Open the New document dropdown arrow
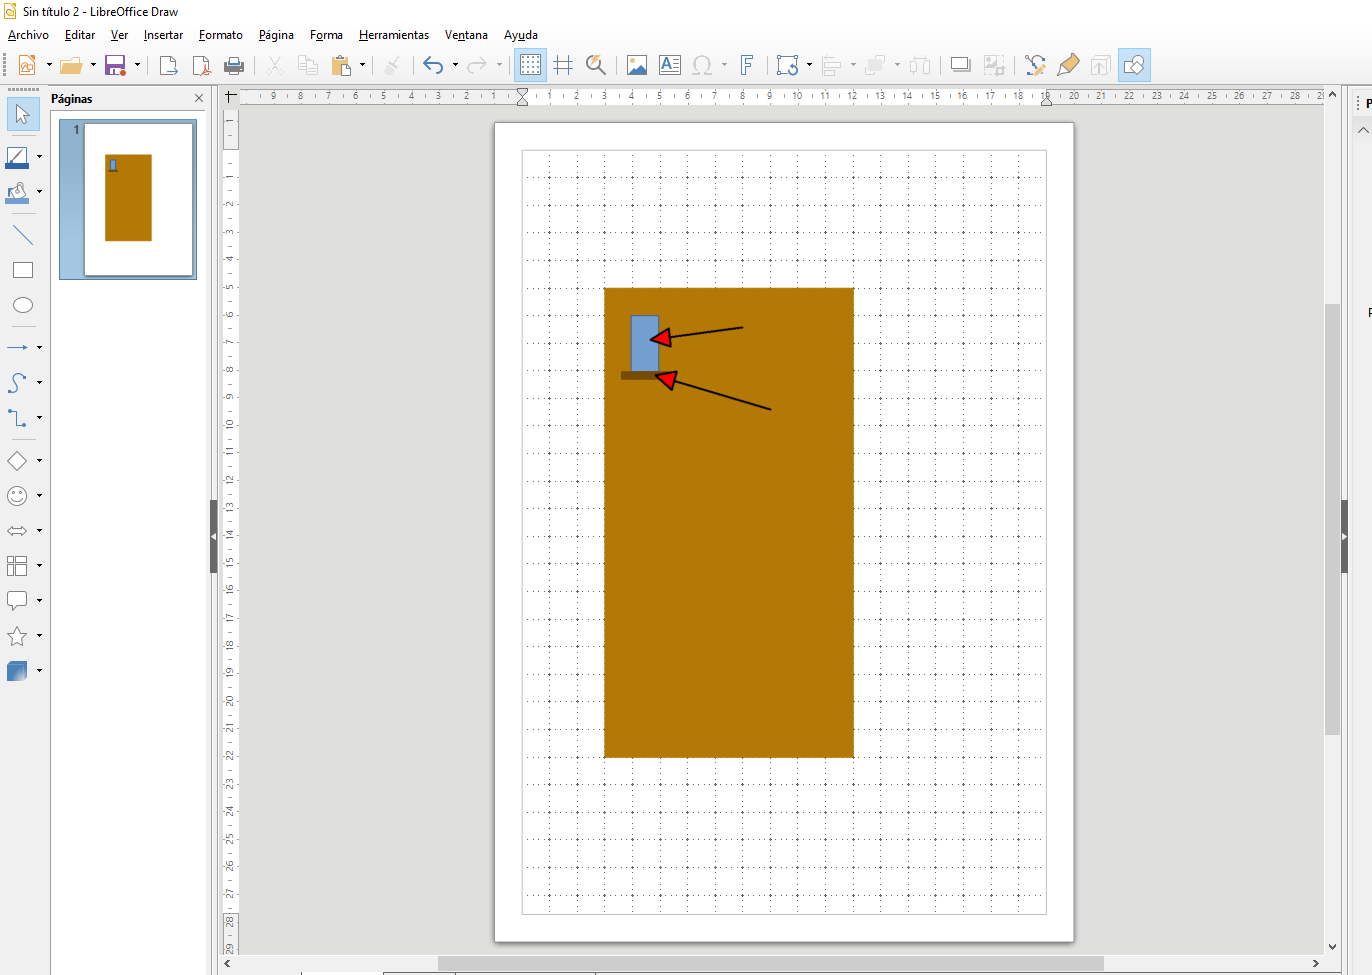Screen dimensions: 1372x975 49,65
